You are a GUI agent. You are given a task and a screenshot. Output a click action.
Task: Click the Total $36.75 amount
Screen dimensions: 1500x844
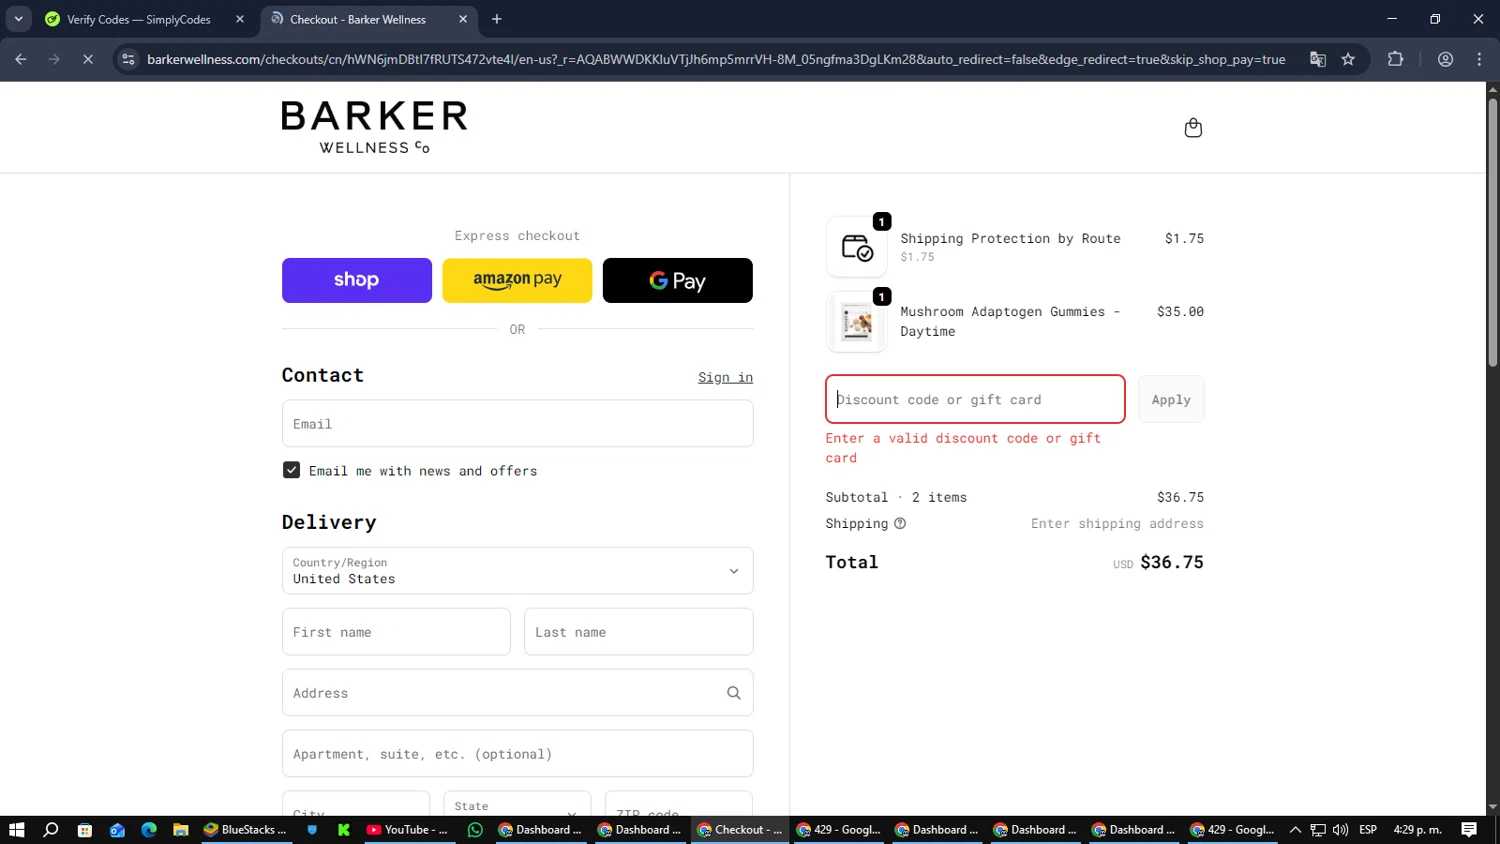1172,562
